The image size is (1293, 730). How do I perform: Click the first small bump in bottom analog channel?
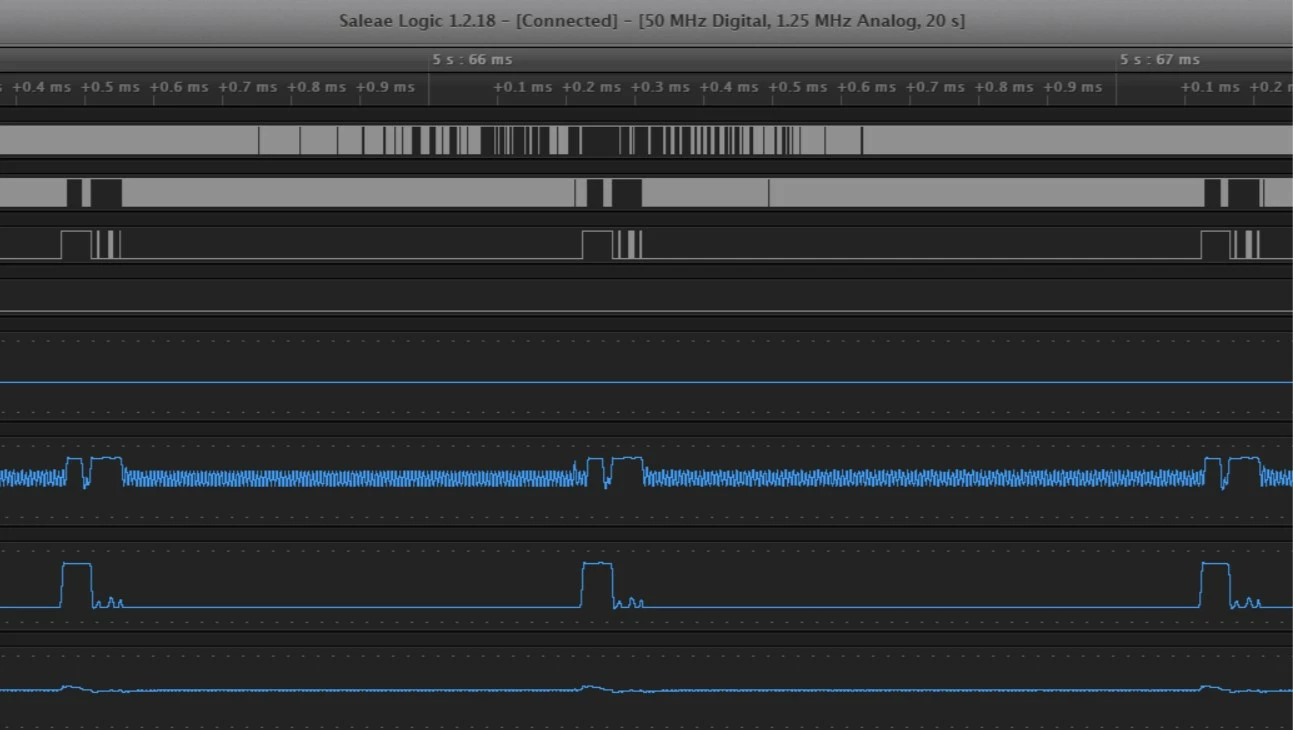click(76, 688)
